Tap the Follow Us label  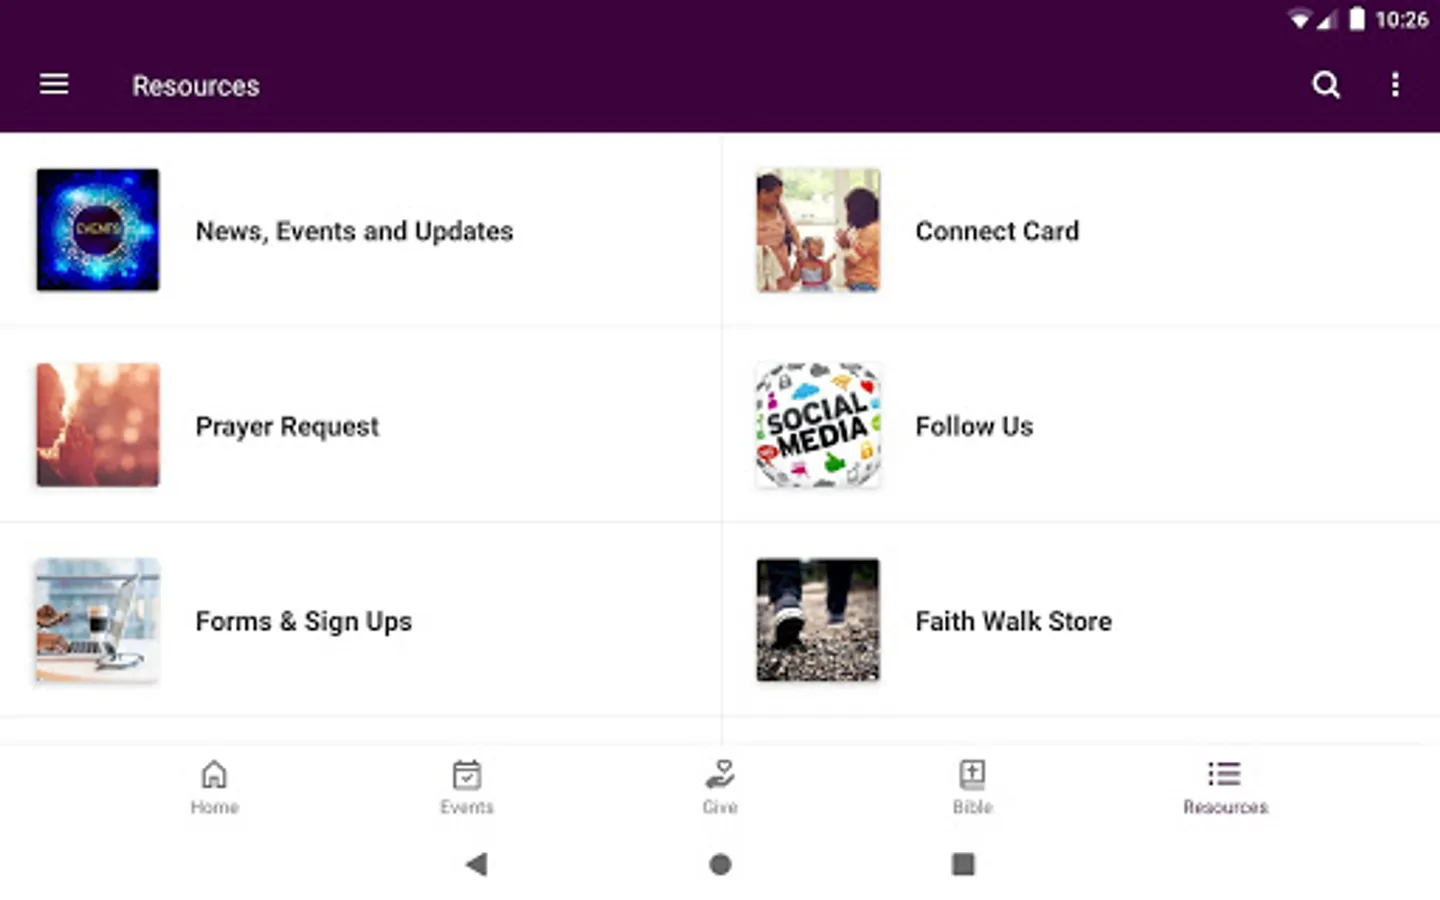pyautogui.click(x=974, y=427)
